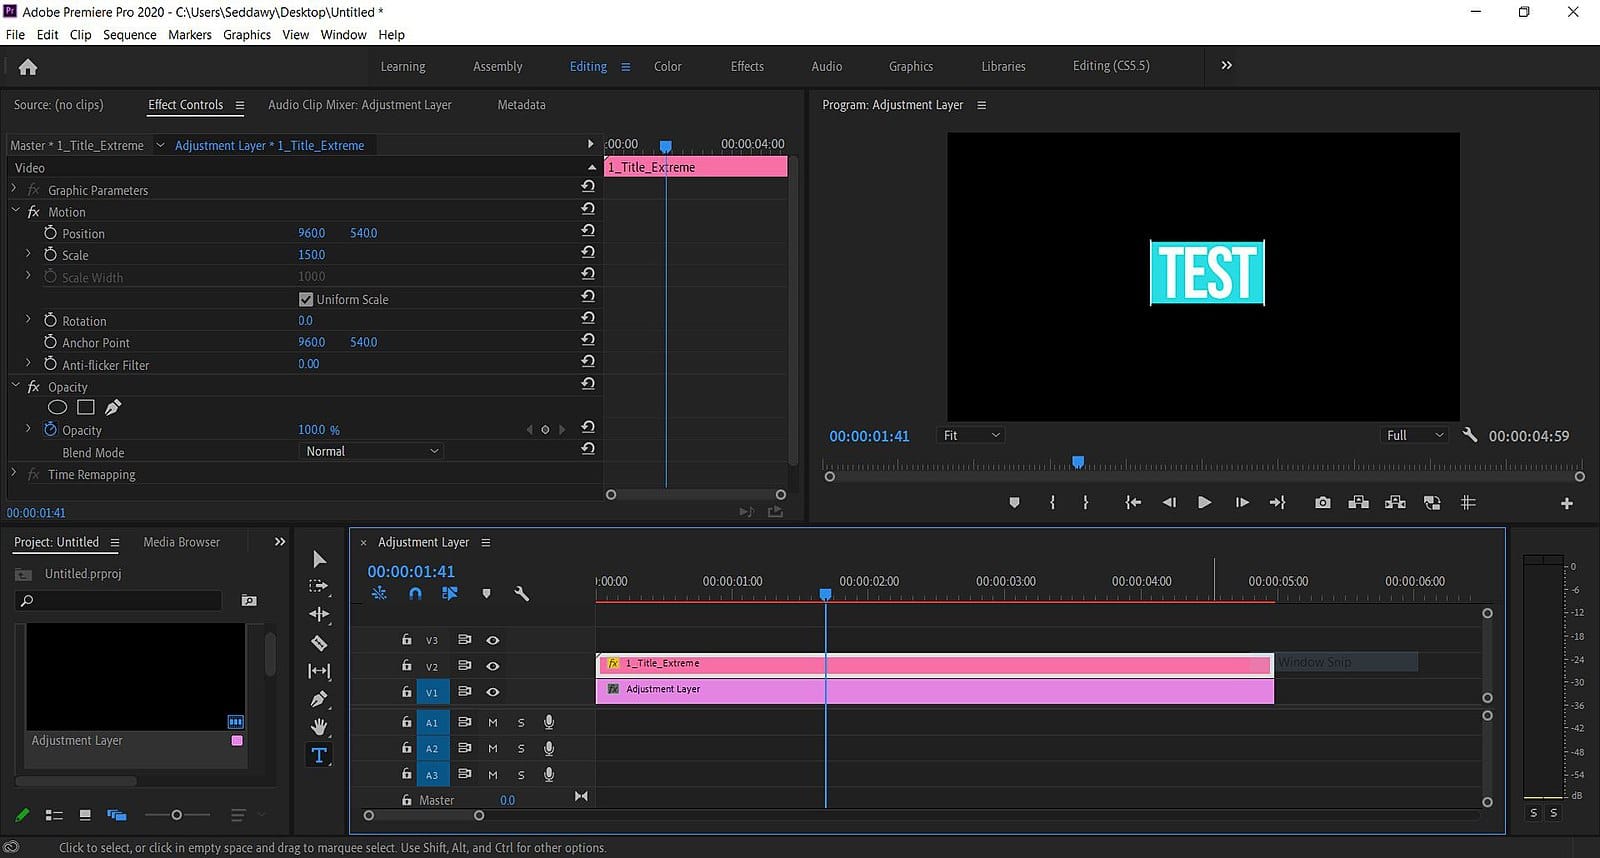The width and height of the screenshot is (1600, 858).
Task: Click the project panel thumbnail zoom slider
Action: (176, 815)
